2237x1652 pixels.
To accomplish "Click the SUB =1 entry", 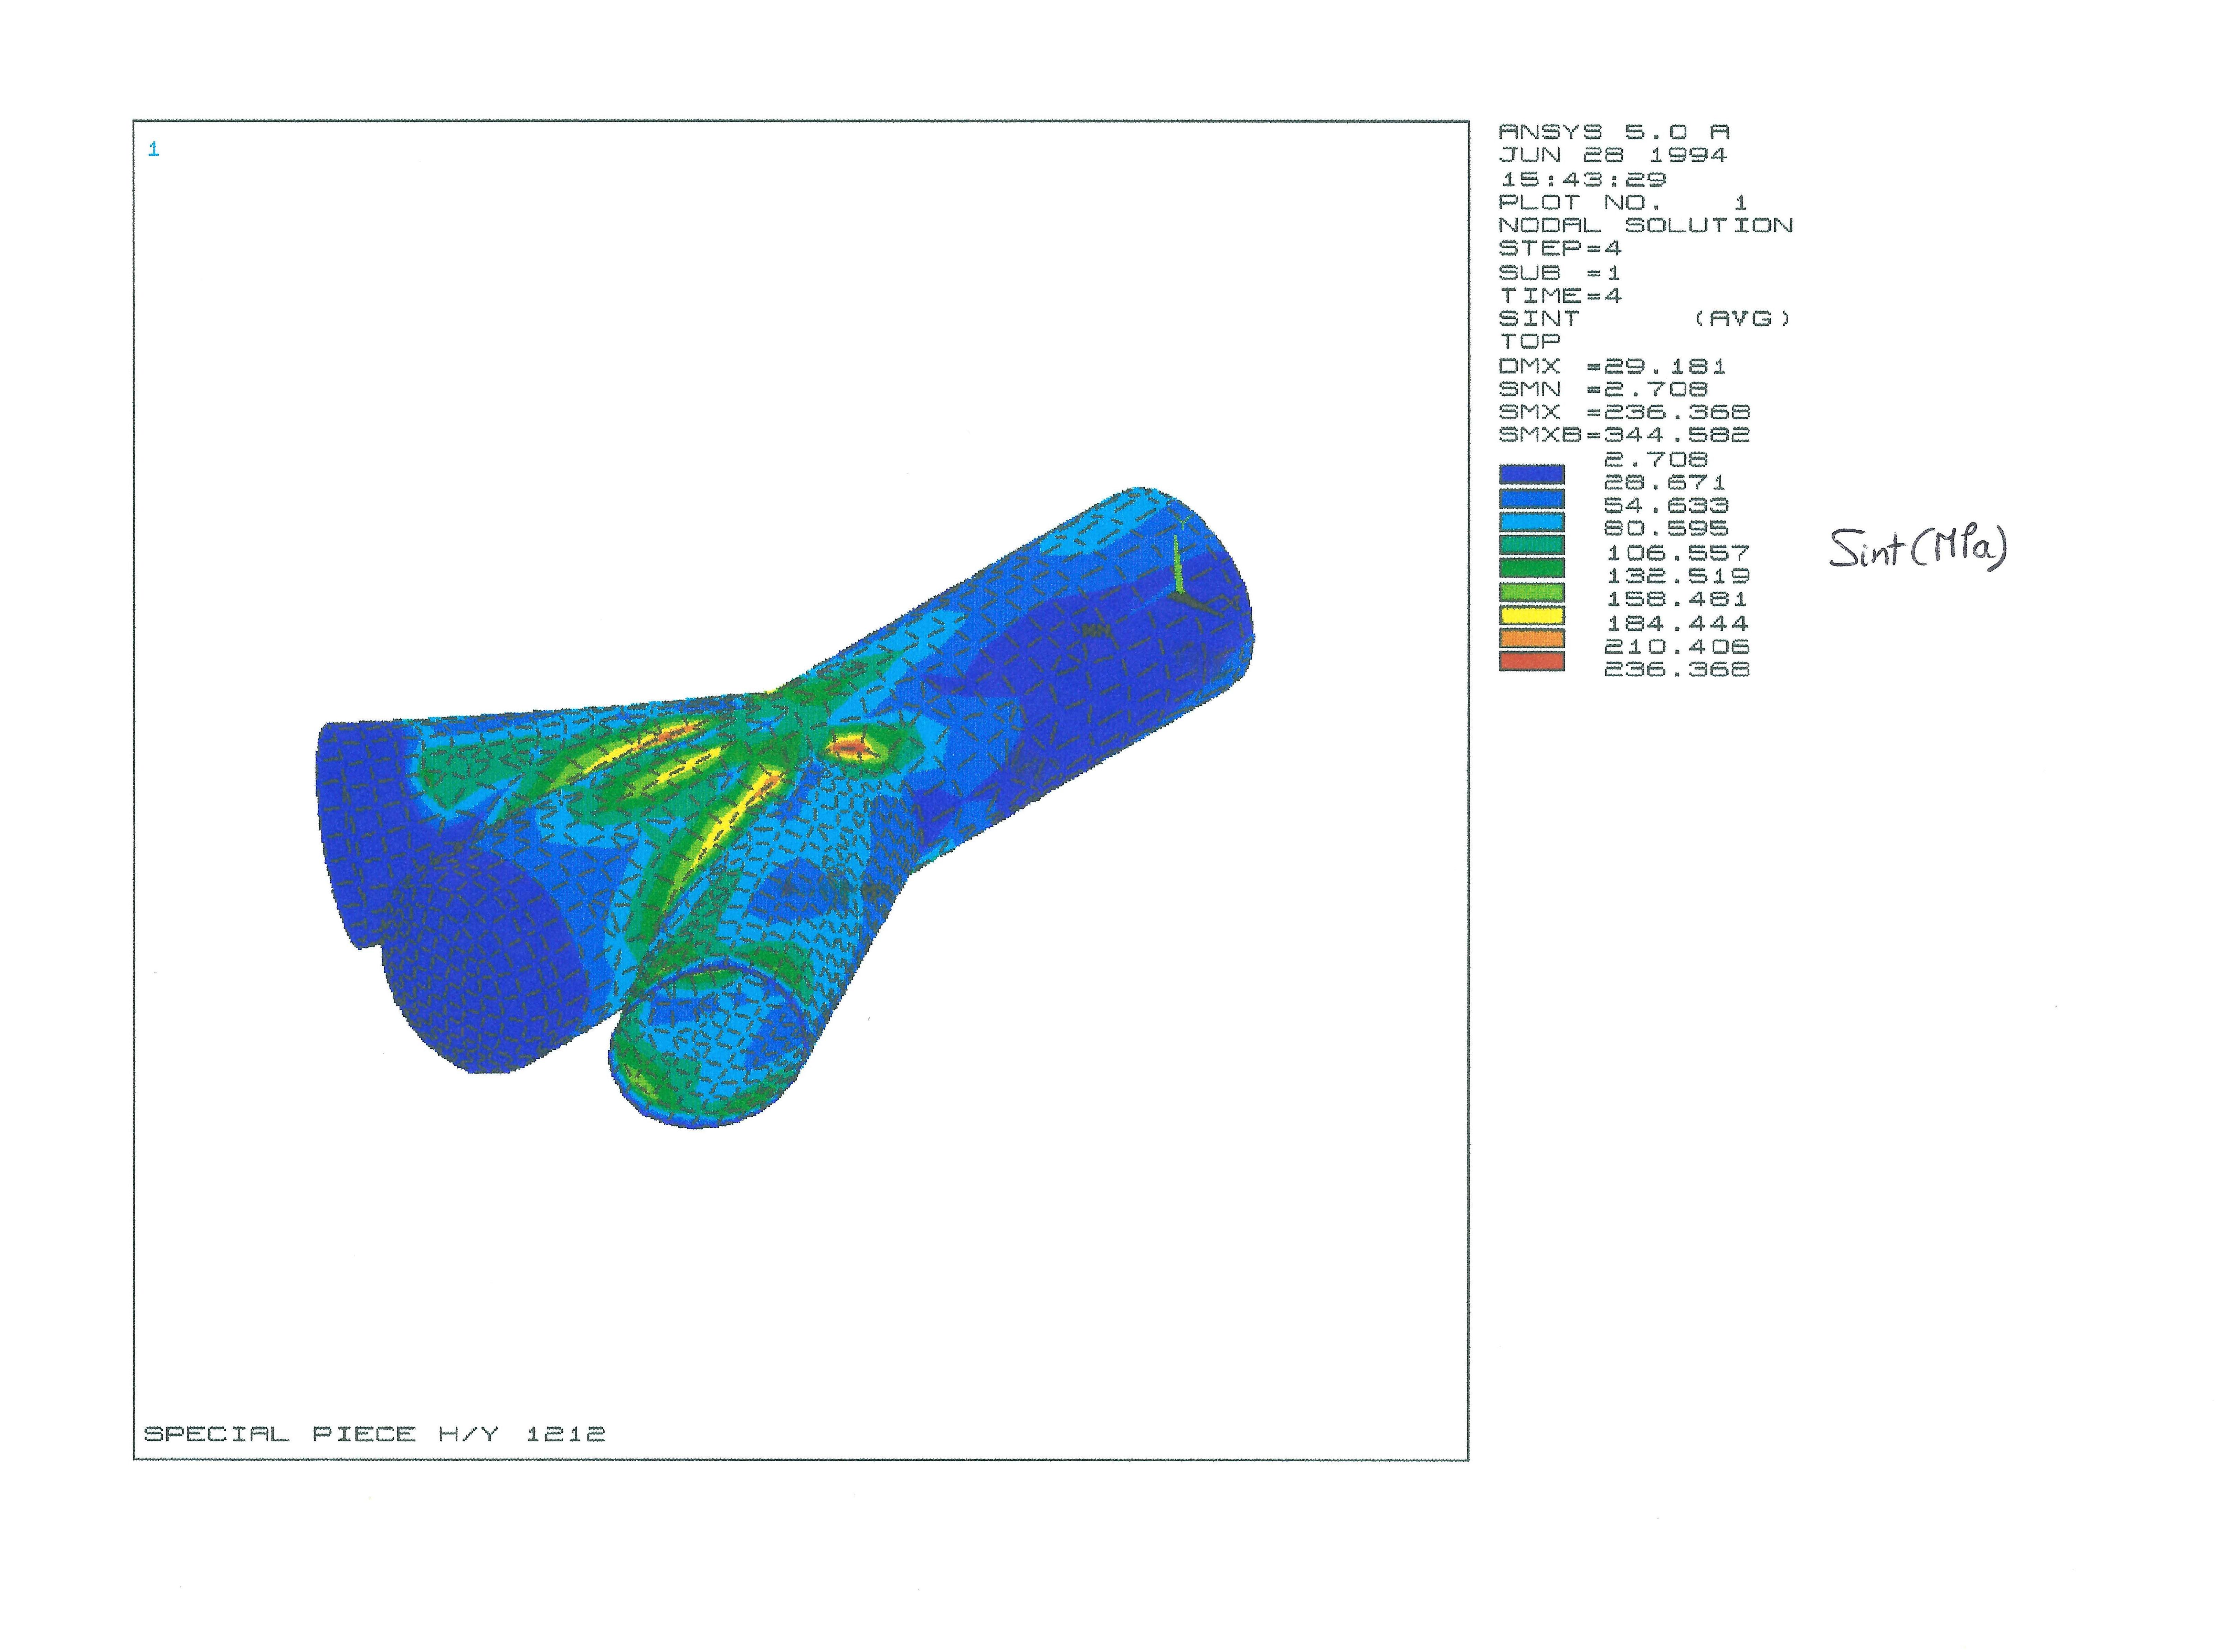I will click(1560, 273).
